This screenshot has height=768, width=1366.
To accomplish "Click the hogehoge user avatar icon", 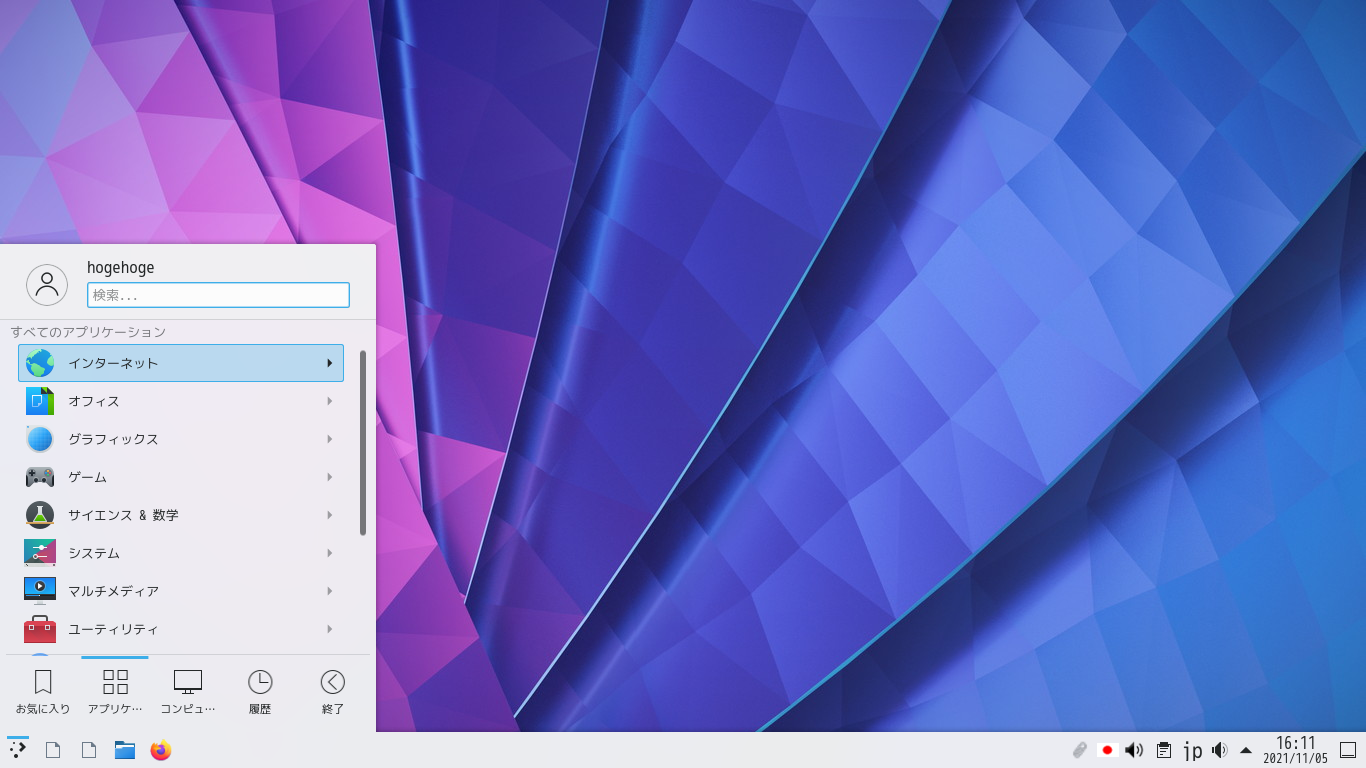I will tap(47, 285).
